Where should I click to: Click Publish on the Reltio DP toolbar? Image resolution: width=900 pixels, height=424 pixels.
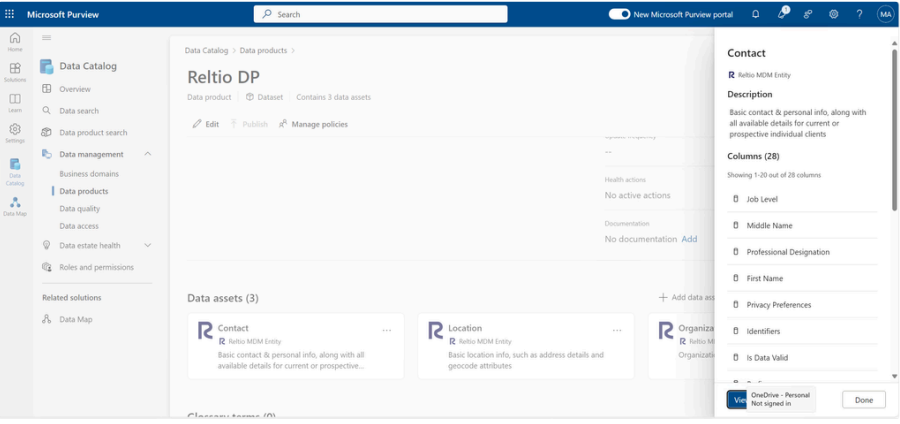(x=249, y=124)
